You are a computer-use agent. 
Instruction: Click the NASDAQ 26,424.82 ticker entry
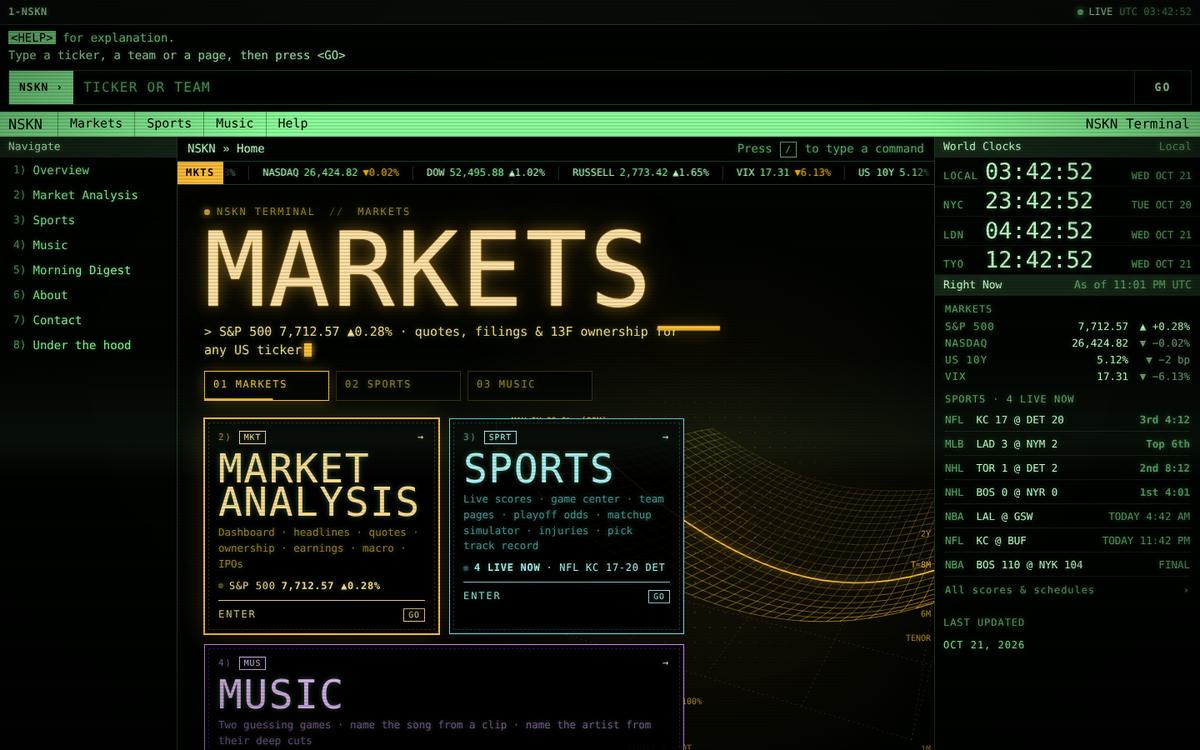pyautogui.click(x=330, y=173)
